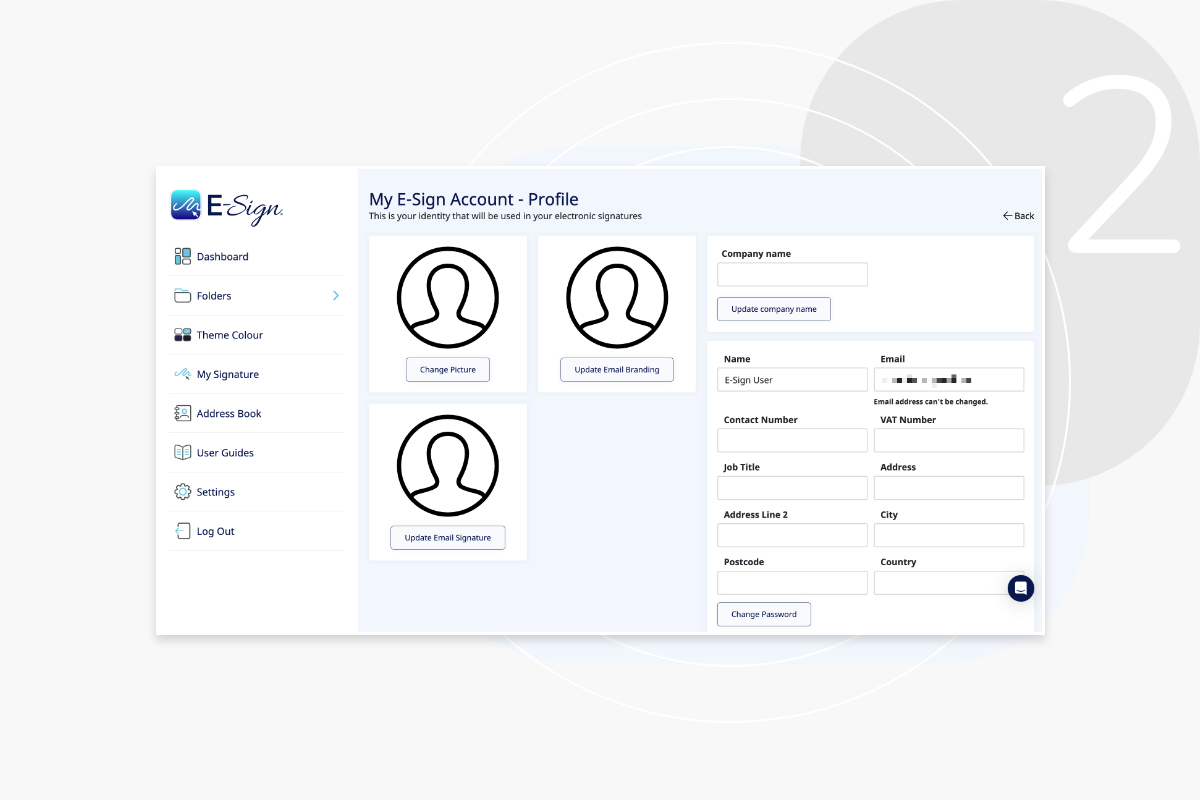
Task: Go Back using the arrow link
Action: point(1019,216)
